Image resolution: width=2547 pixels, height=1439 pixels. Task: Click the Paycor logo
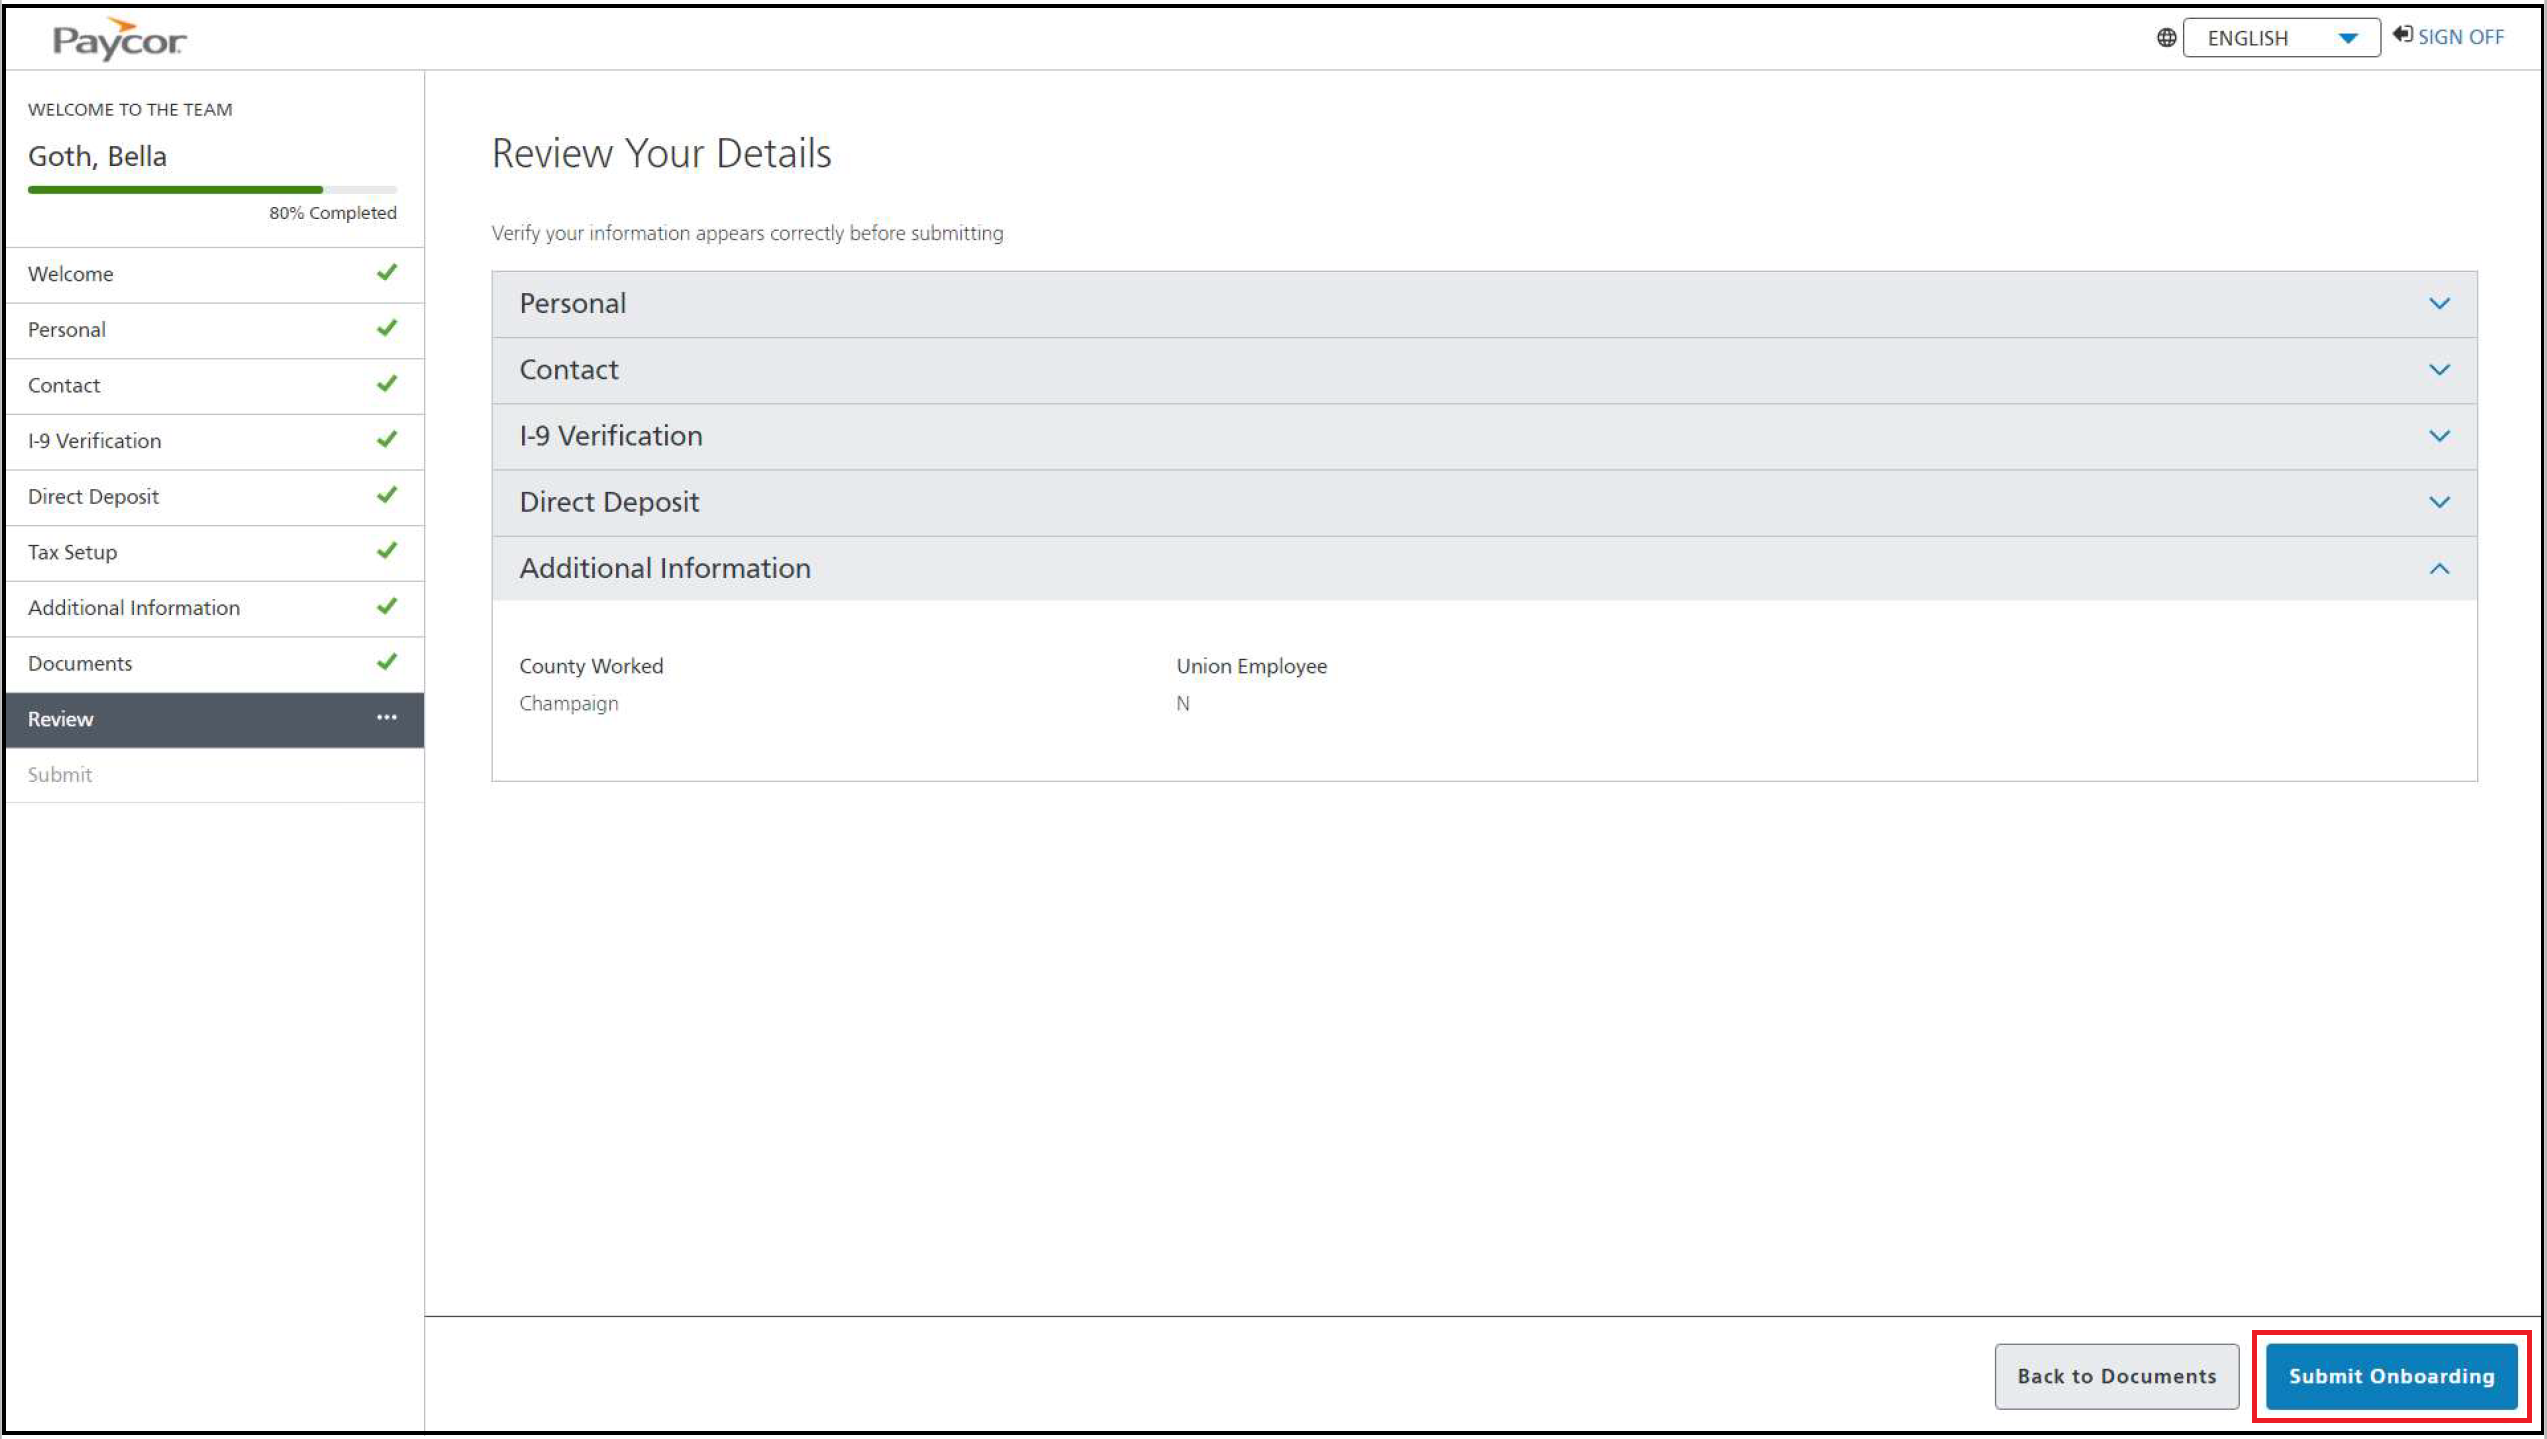point(118,40)
